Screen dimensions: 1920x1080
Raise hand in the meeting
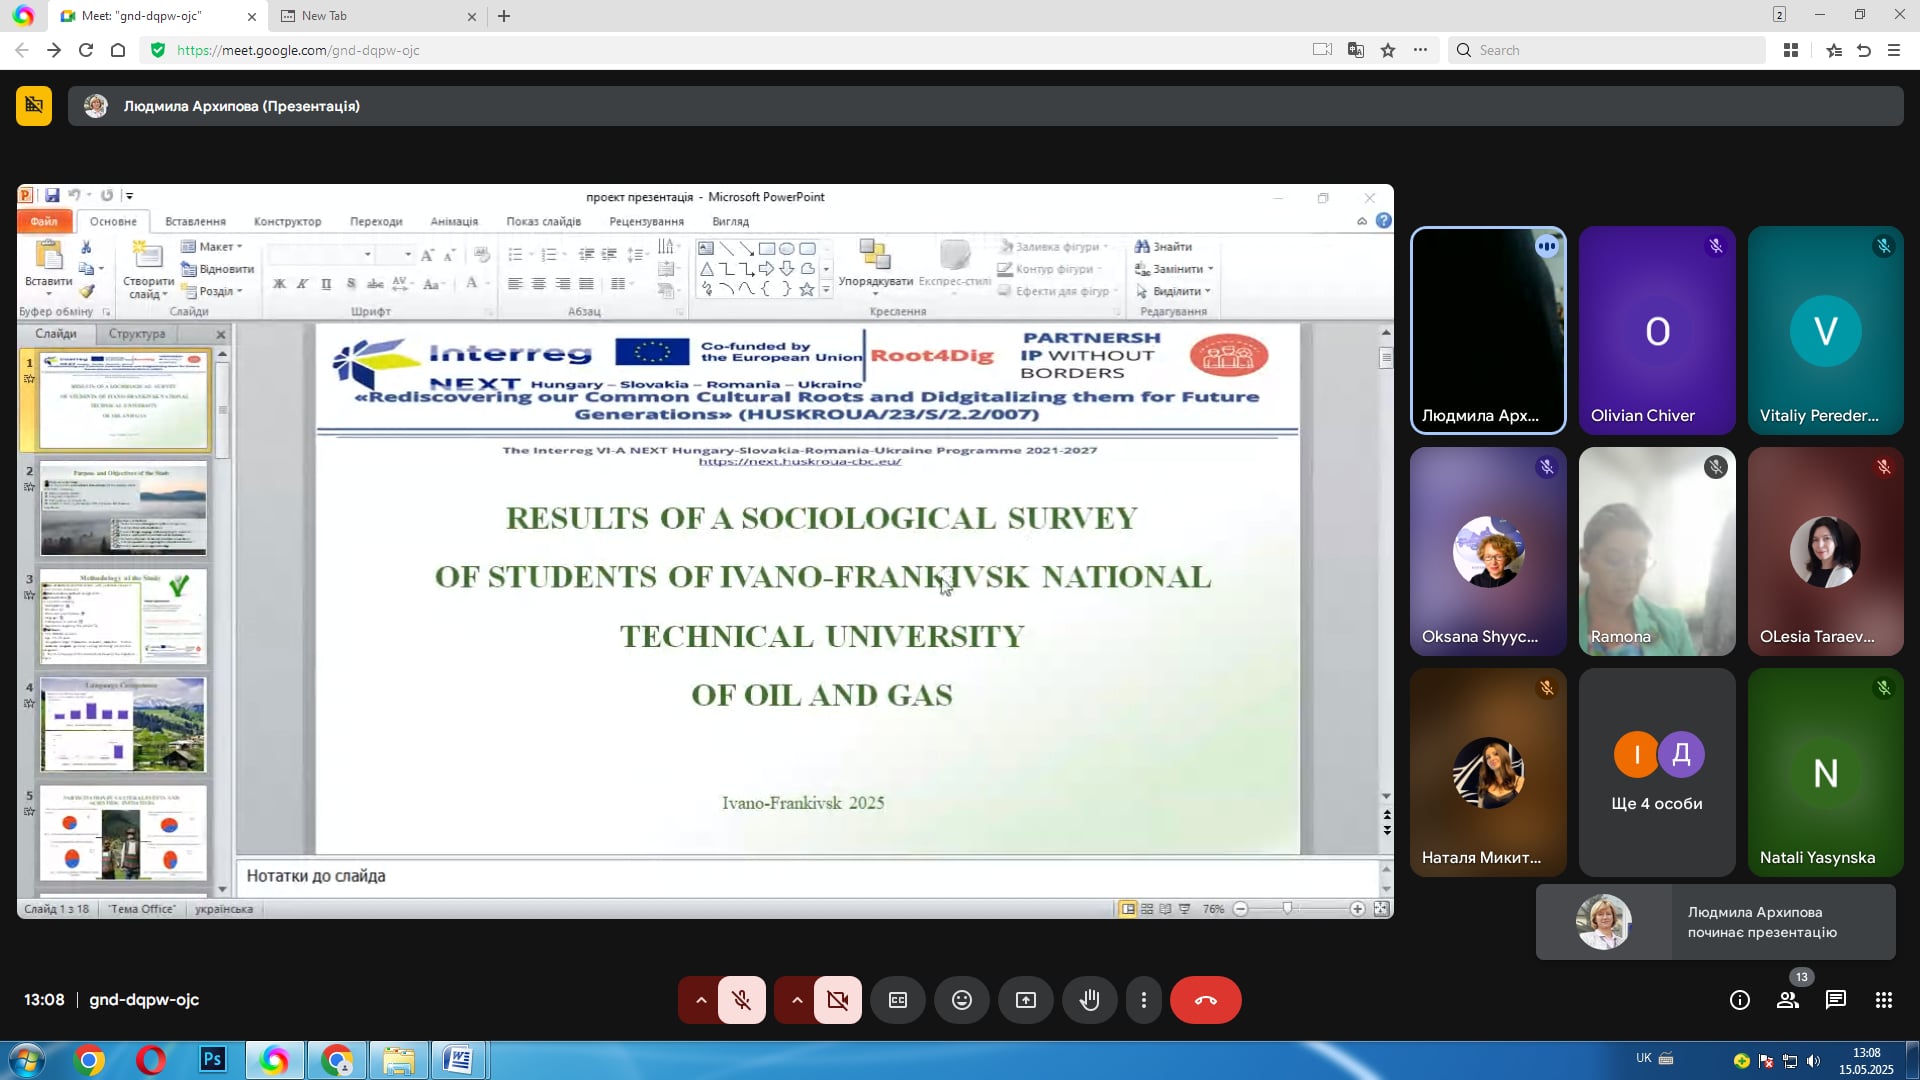pyautogui.click(x=1090, y=1000)
